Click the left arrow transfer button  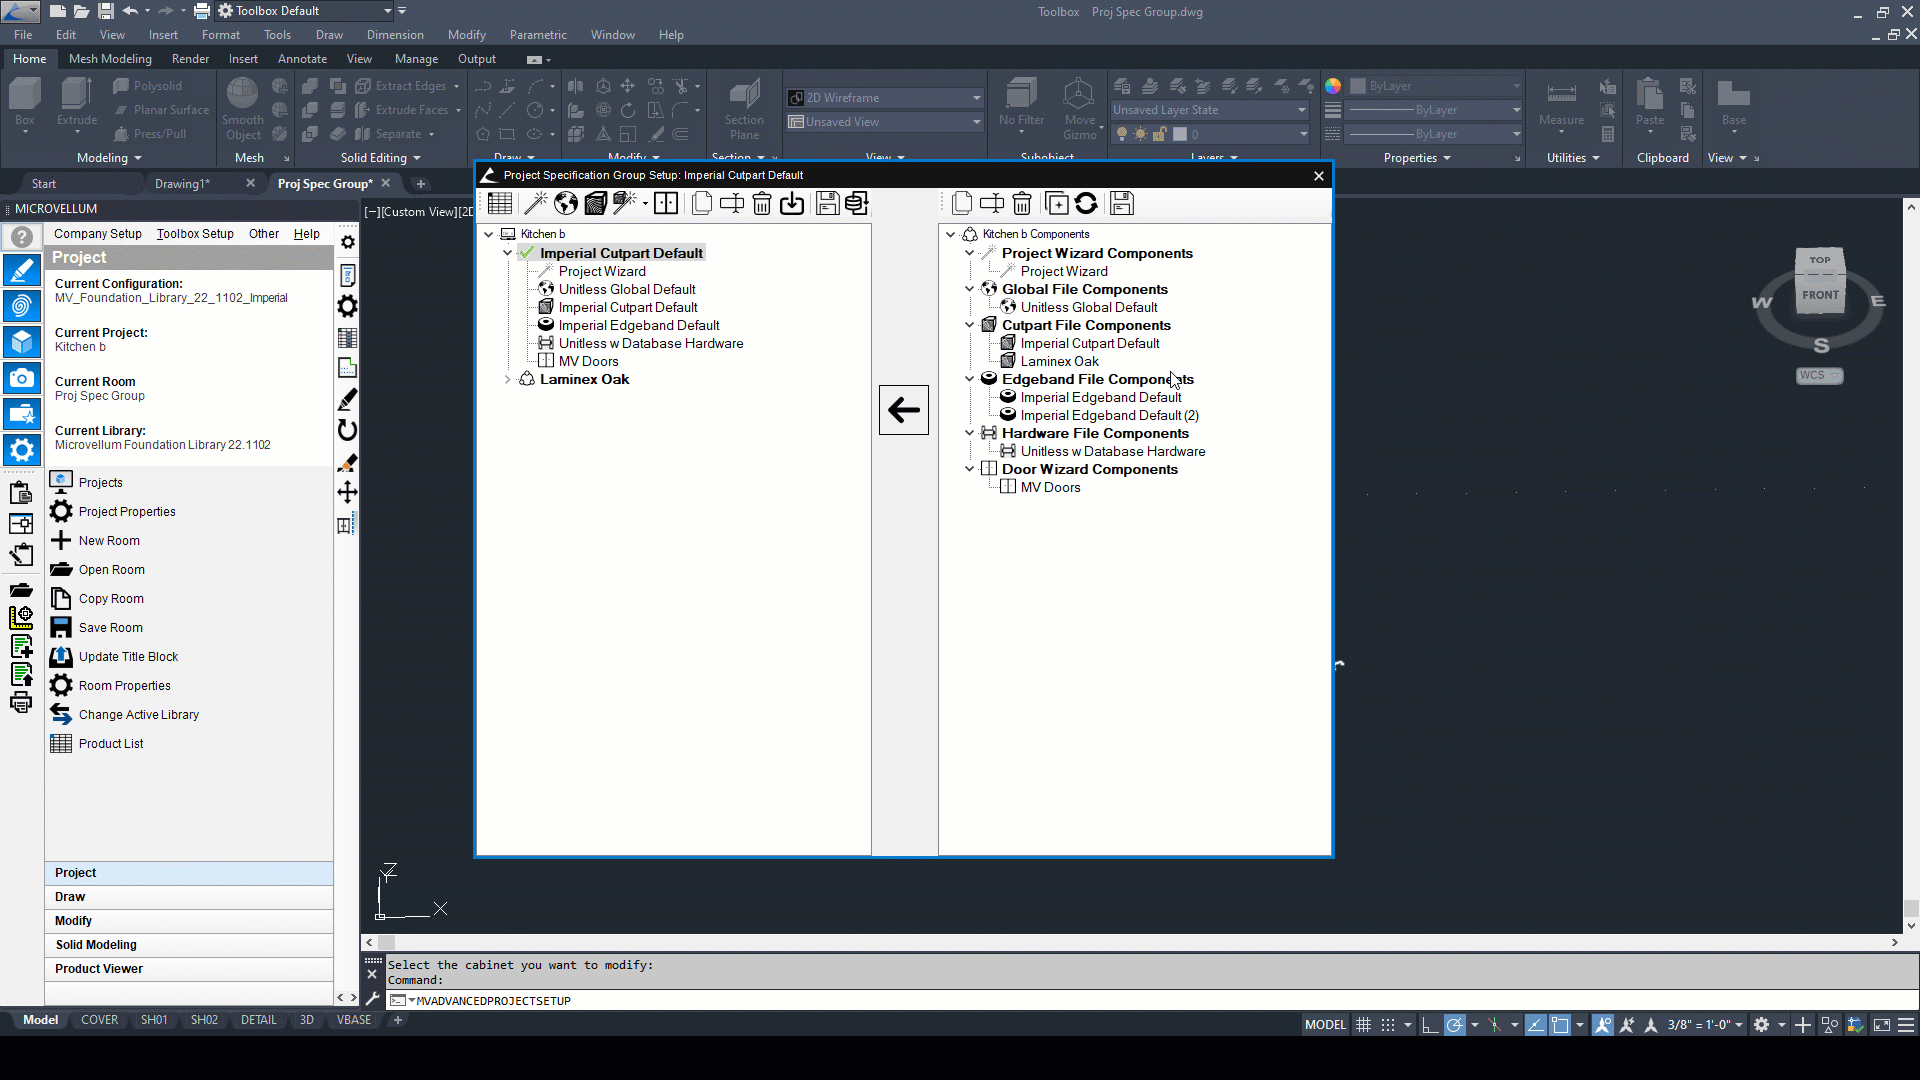point(904,410)
